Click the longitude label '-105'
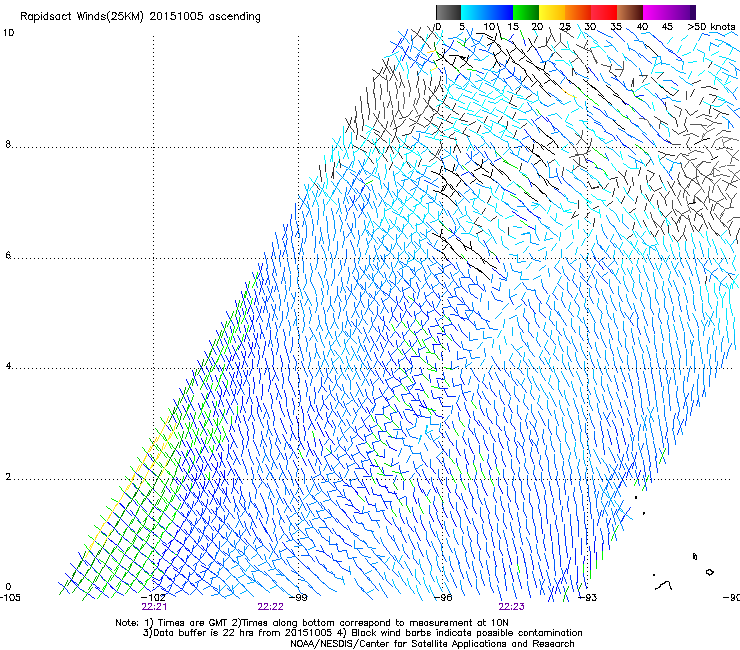The width and height of the screenshot is (740, 650). (x=10, y=598)
